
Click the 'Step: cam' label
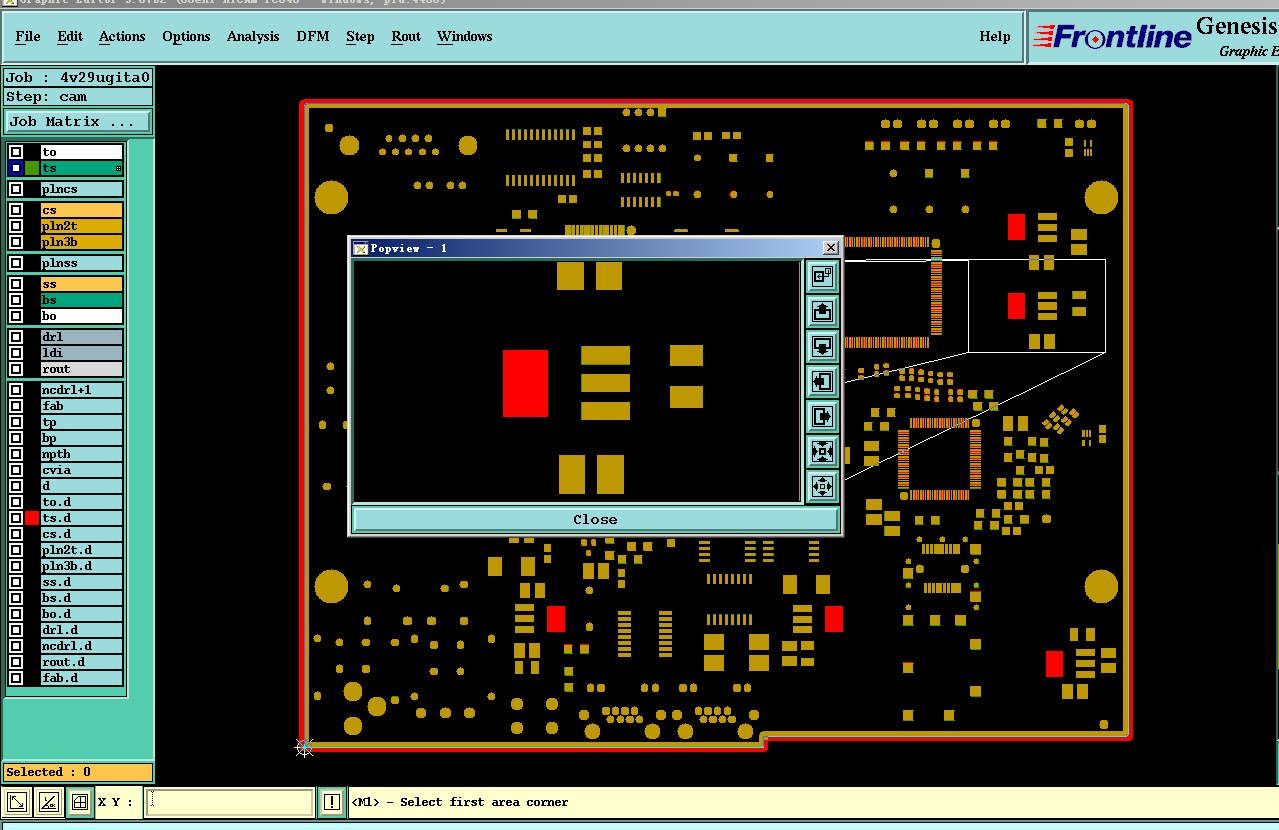point(78,97)
